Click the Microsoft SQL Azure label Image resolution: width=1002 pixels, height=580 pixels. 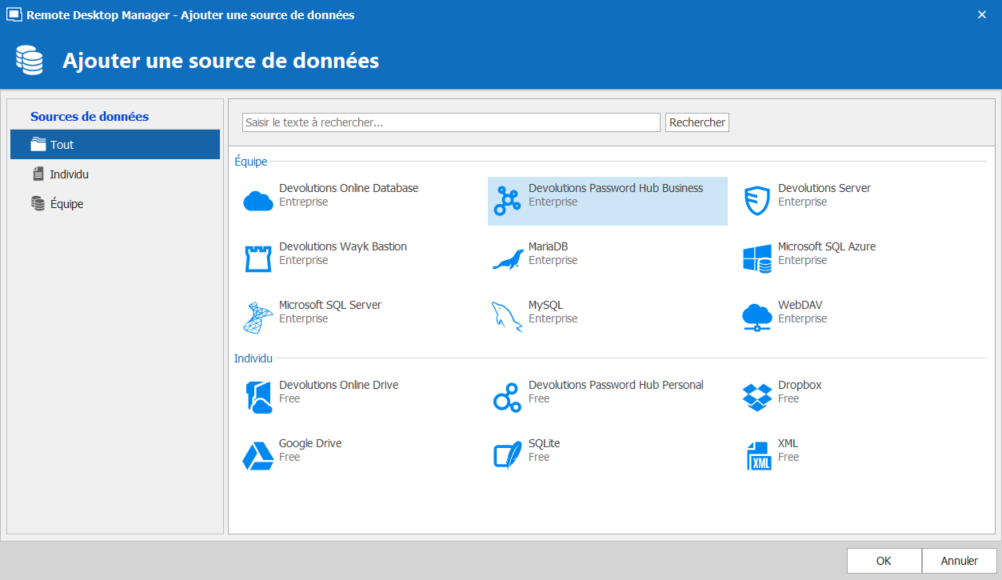pyautogui.click(x=827, y=246)
